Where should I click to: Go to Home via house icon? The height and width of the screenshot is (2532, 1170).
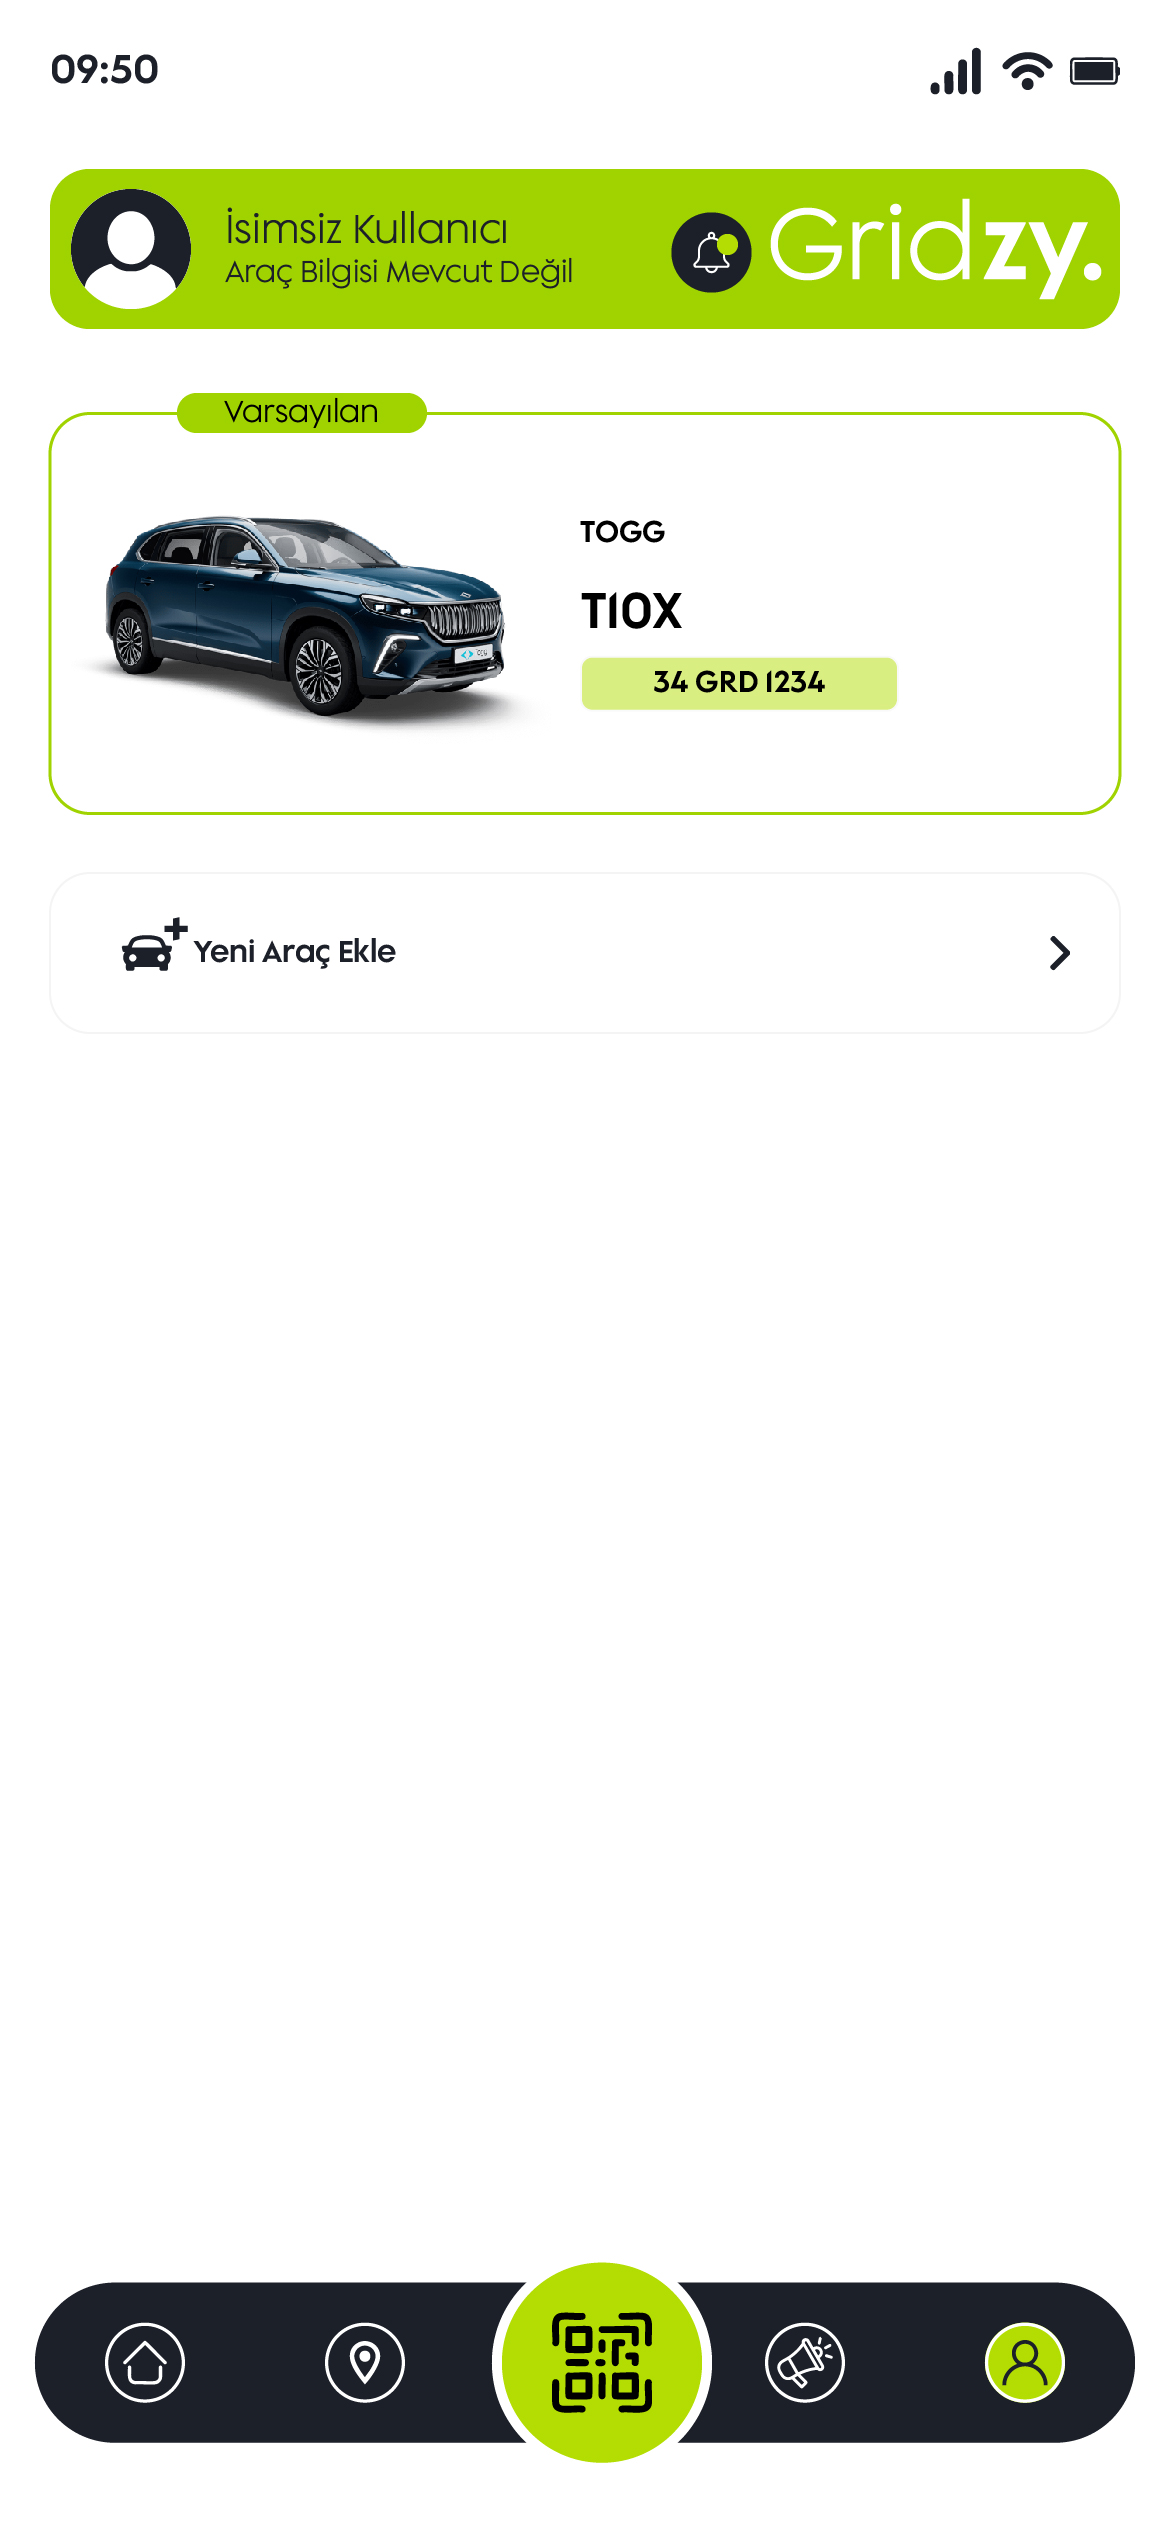pos(145,2362)
